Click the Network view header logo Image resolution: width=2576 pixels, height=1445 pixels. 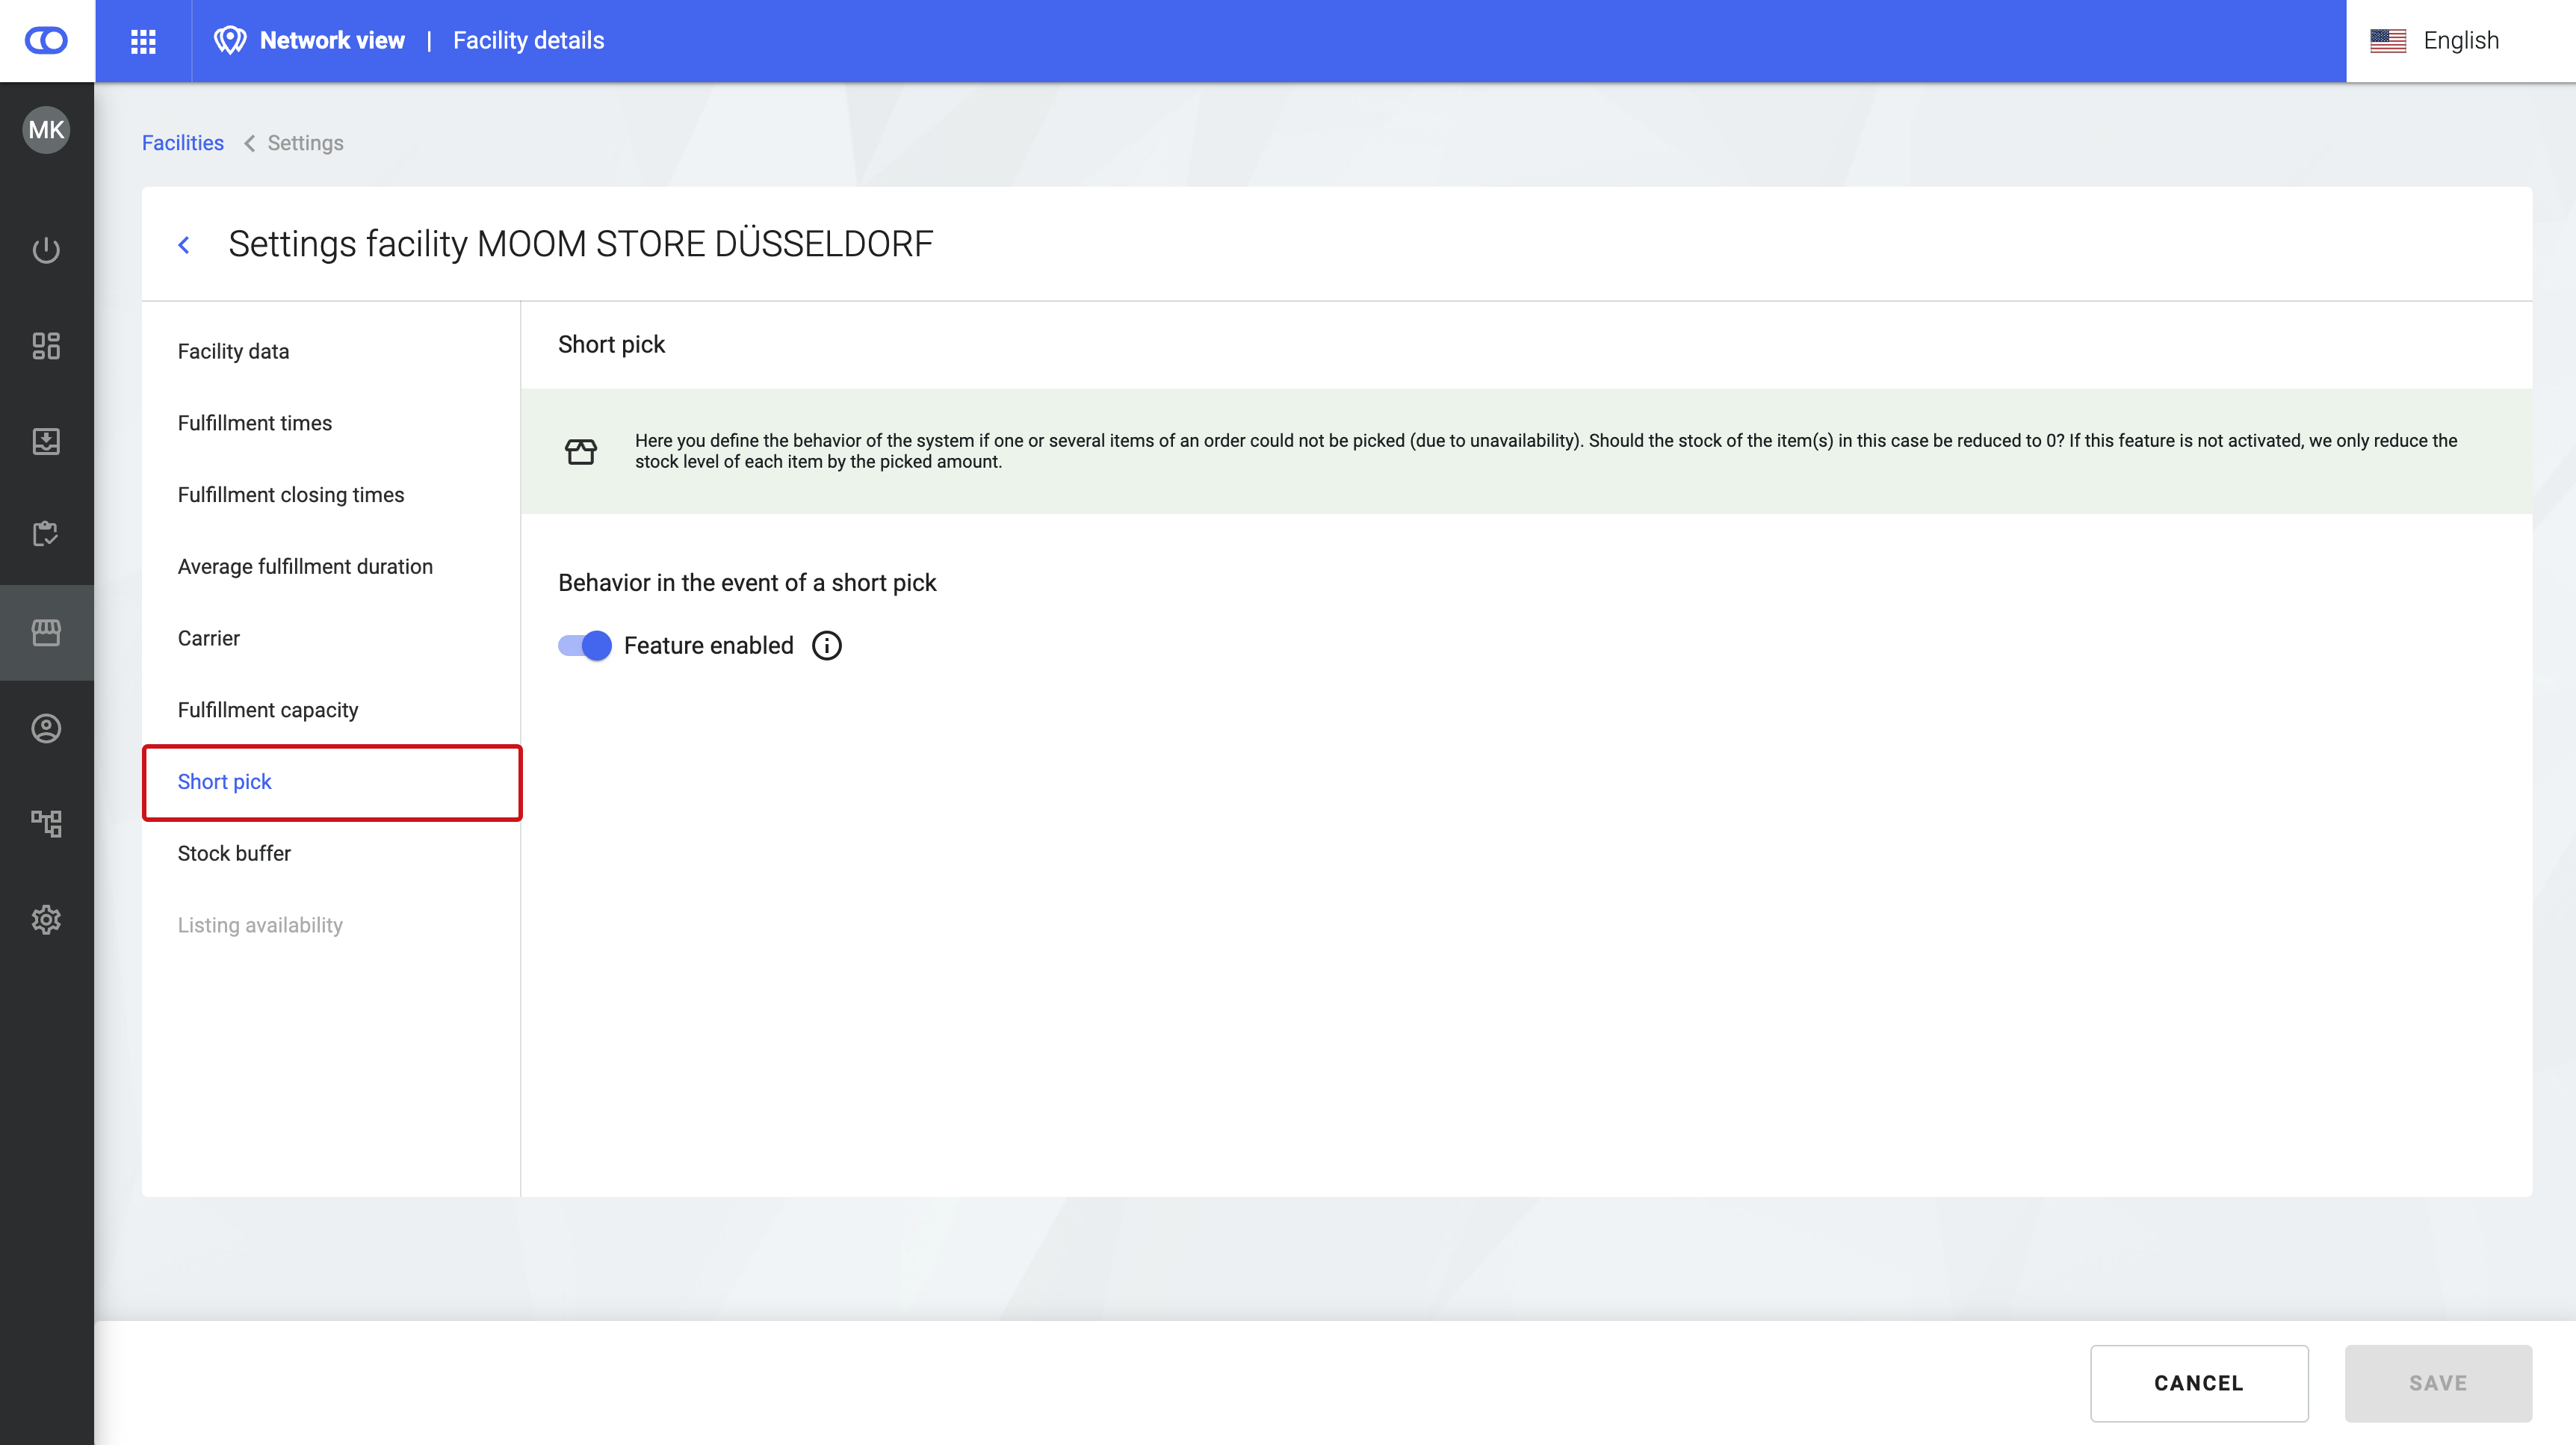pyautogui.click(x=230, y=41)
